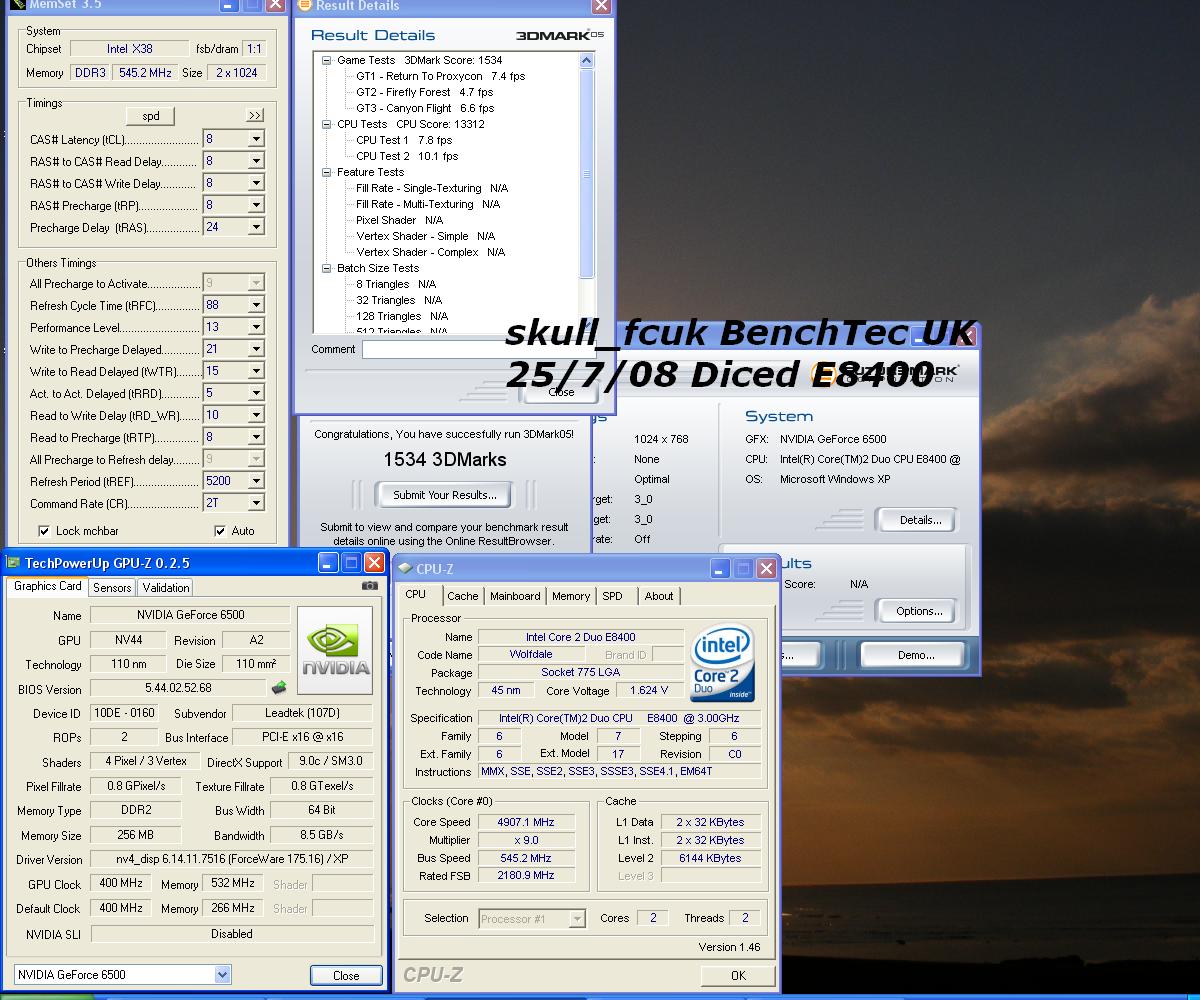
Task: Open the Memory tab in CPU-Z
Action: pyautogui.click(x=571, y=596)
